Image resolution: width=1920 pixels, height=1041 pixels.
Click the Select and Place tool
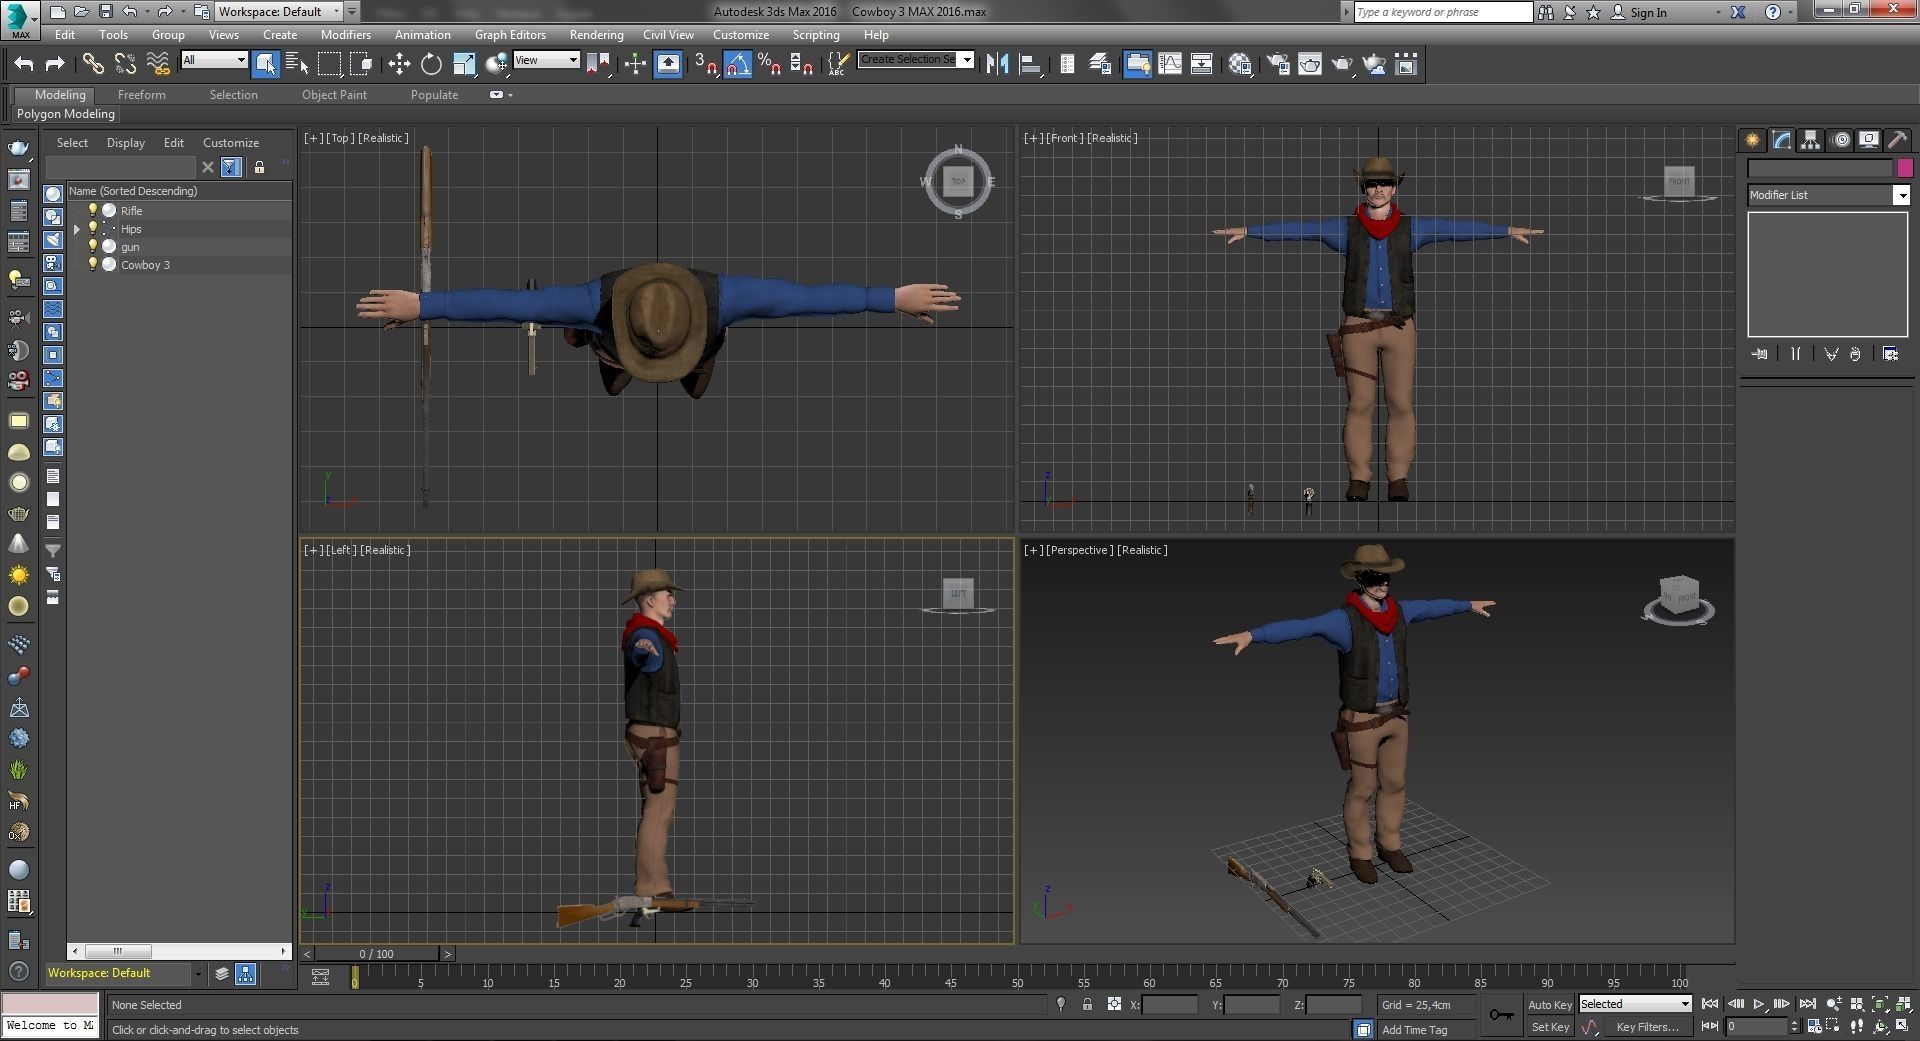pos(496,64)
